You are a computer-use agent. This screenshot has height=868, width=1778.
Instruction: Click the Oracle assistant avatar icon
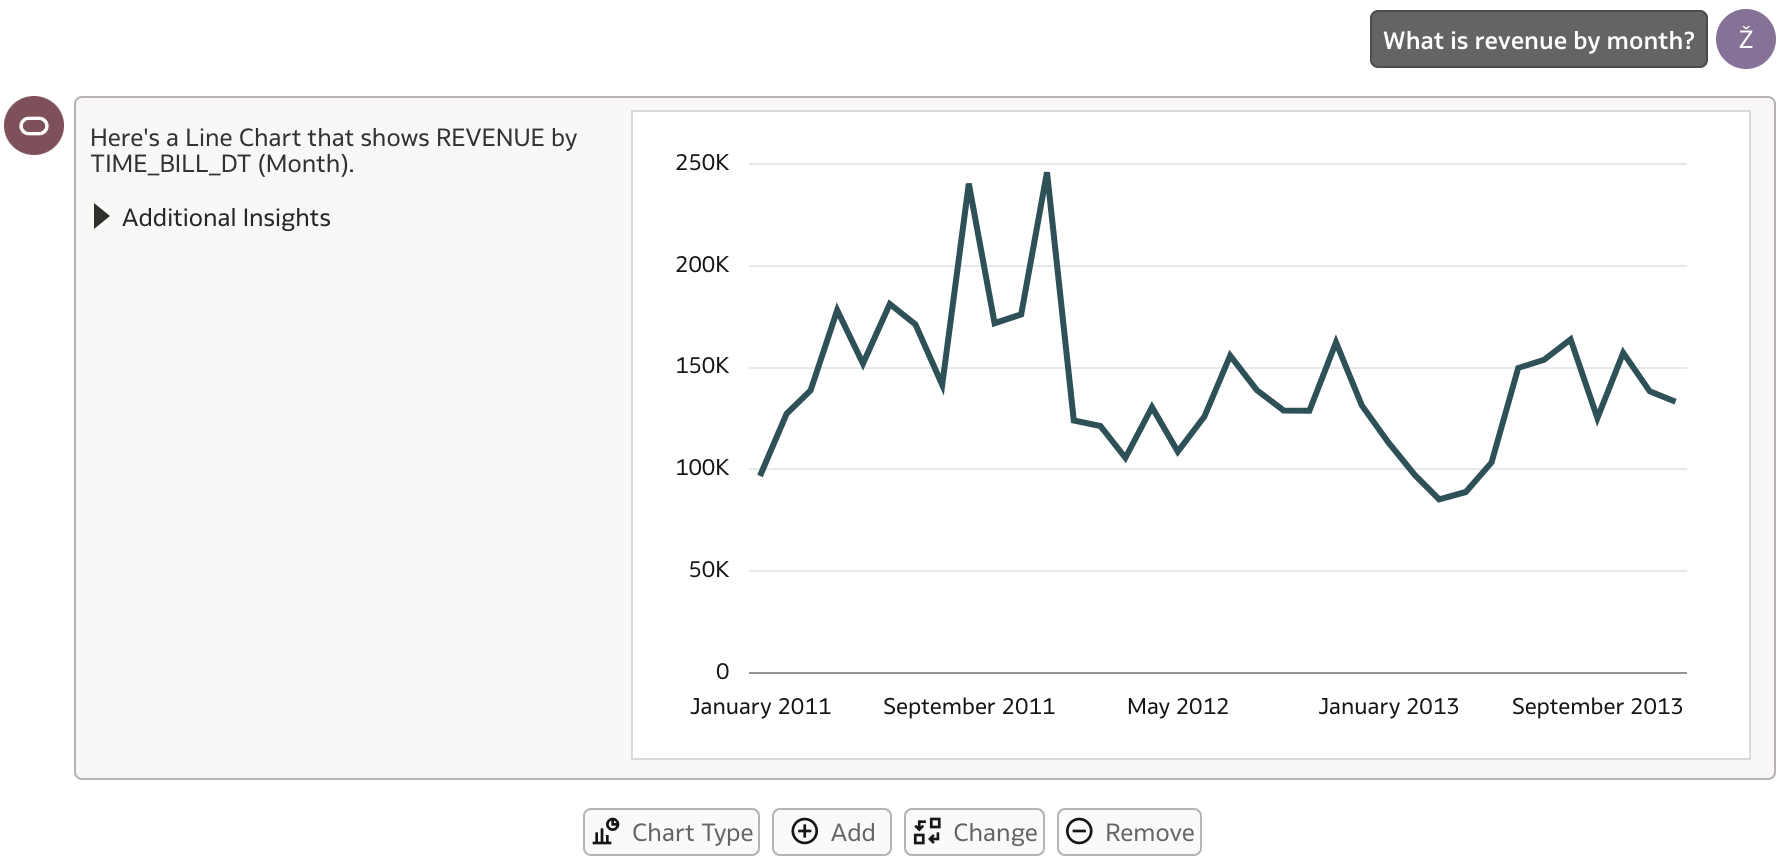coord(34,126)
